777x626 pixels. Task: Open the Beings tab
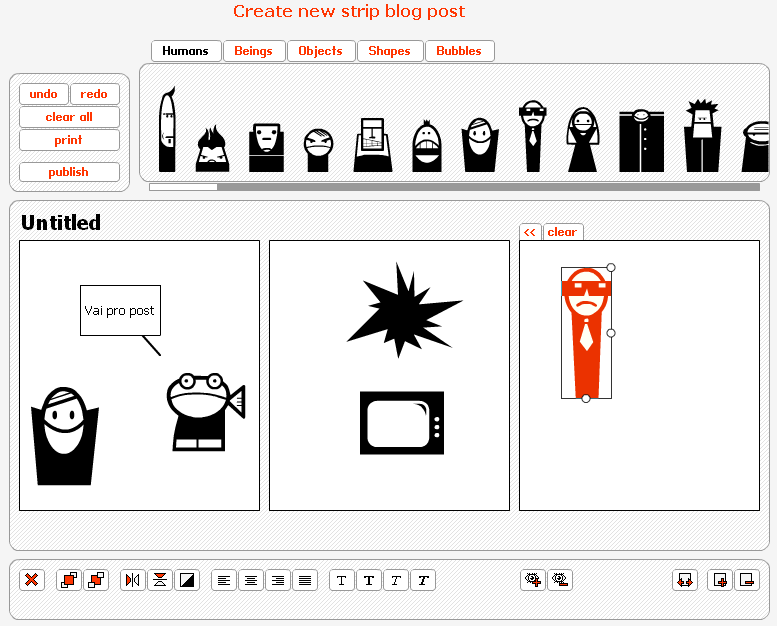click(x=254, y=51)
